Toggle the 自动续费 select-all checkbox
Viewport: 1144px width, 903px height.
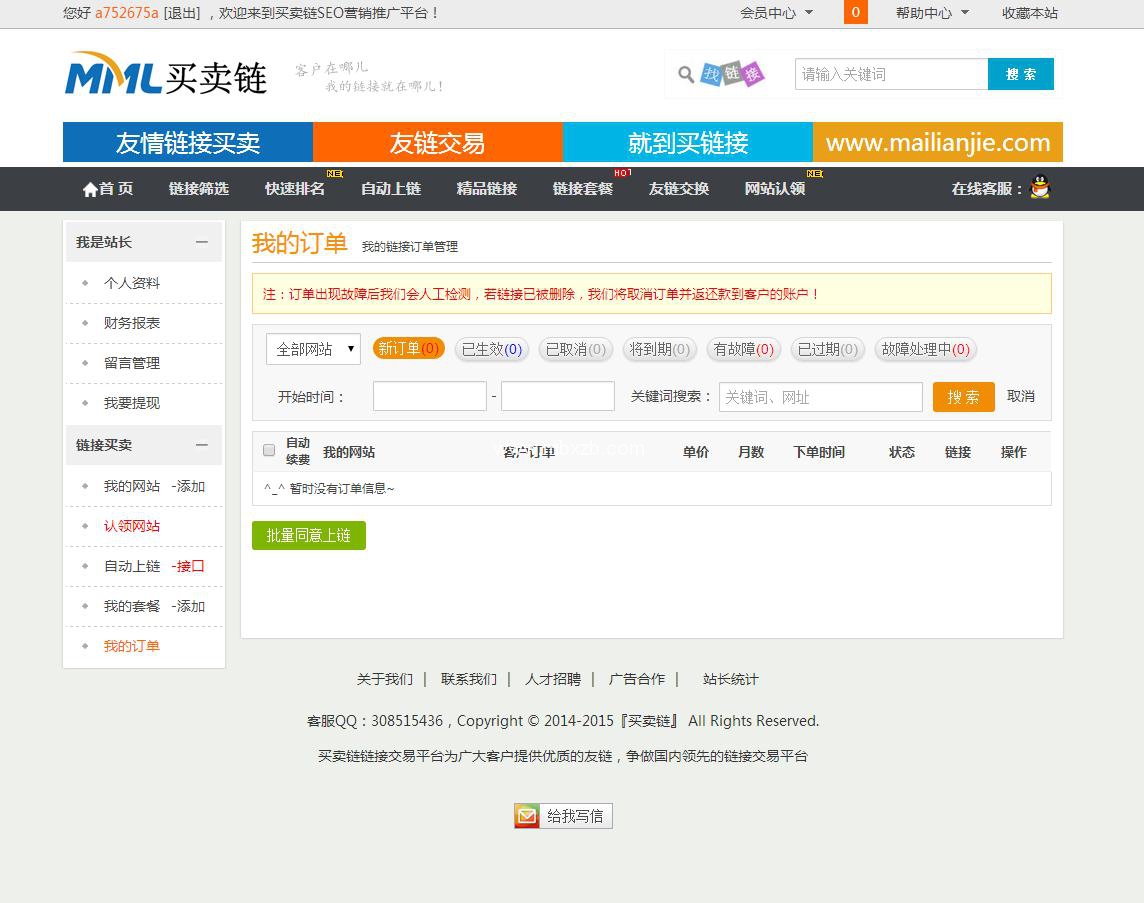(x=268, y=450)
